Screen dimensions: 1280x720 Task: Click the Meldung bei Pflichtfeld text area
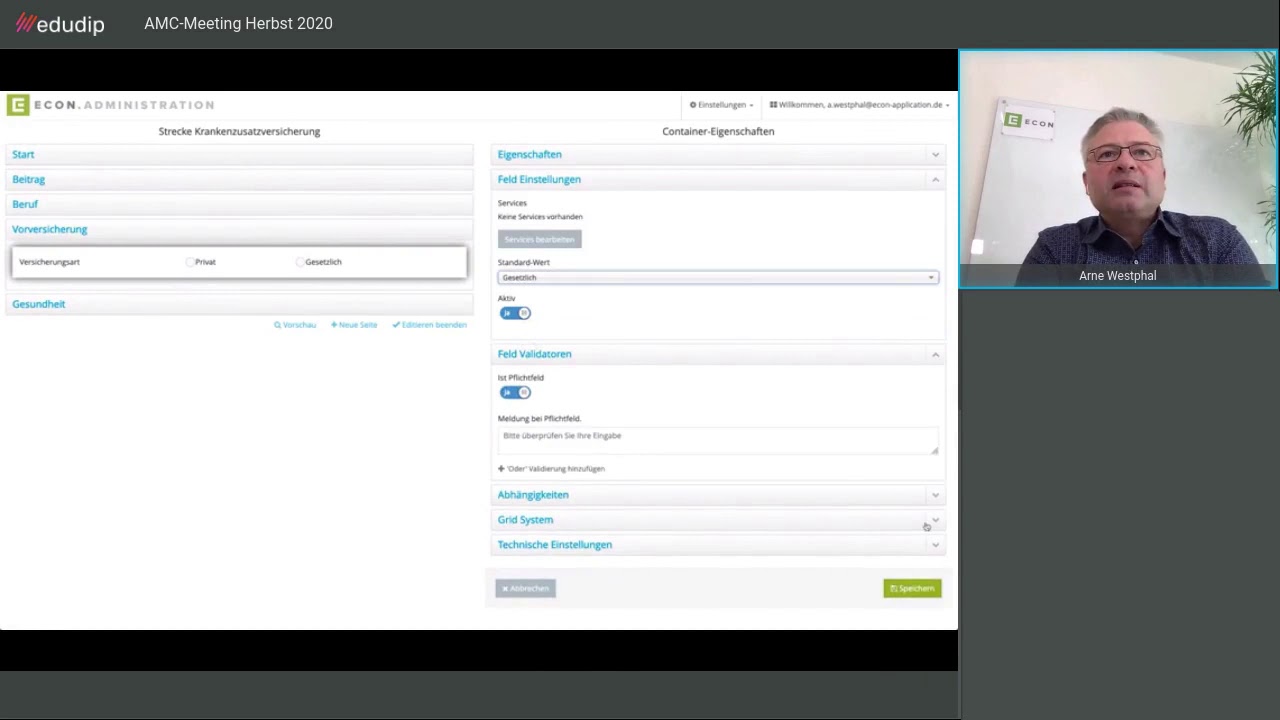tap(718, 441)
